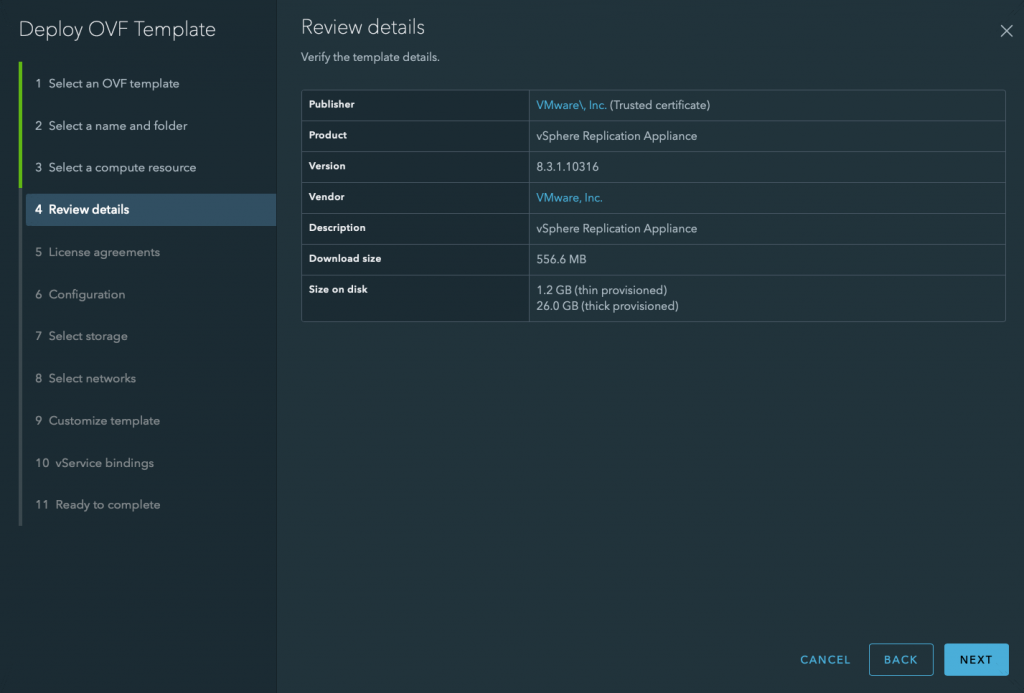Click the Cancel button
Screen dimensions: 1024x693
(x=825, y=660)
